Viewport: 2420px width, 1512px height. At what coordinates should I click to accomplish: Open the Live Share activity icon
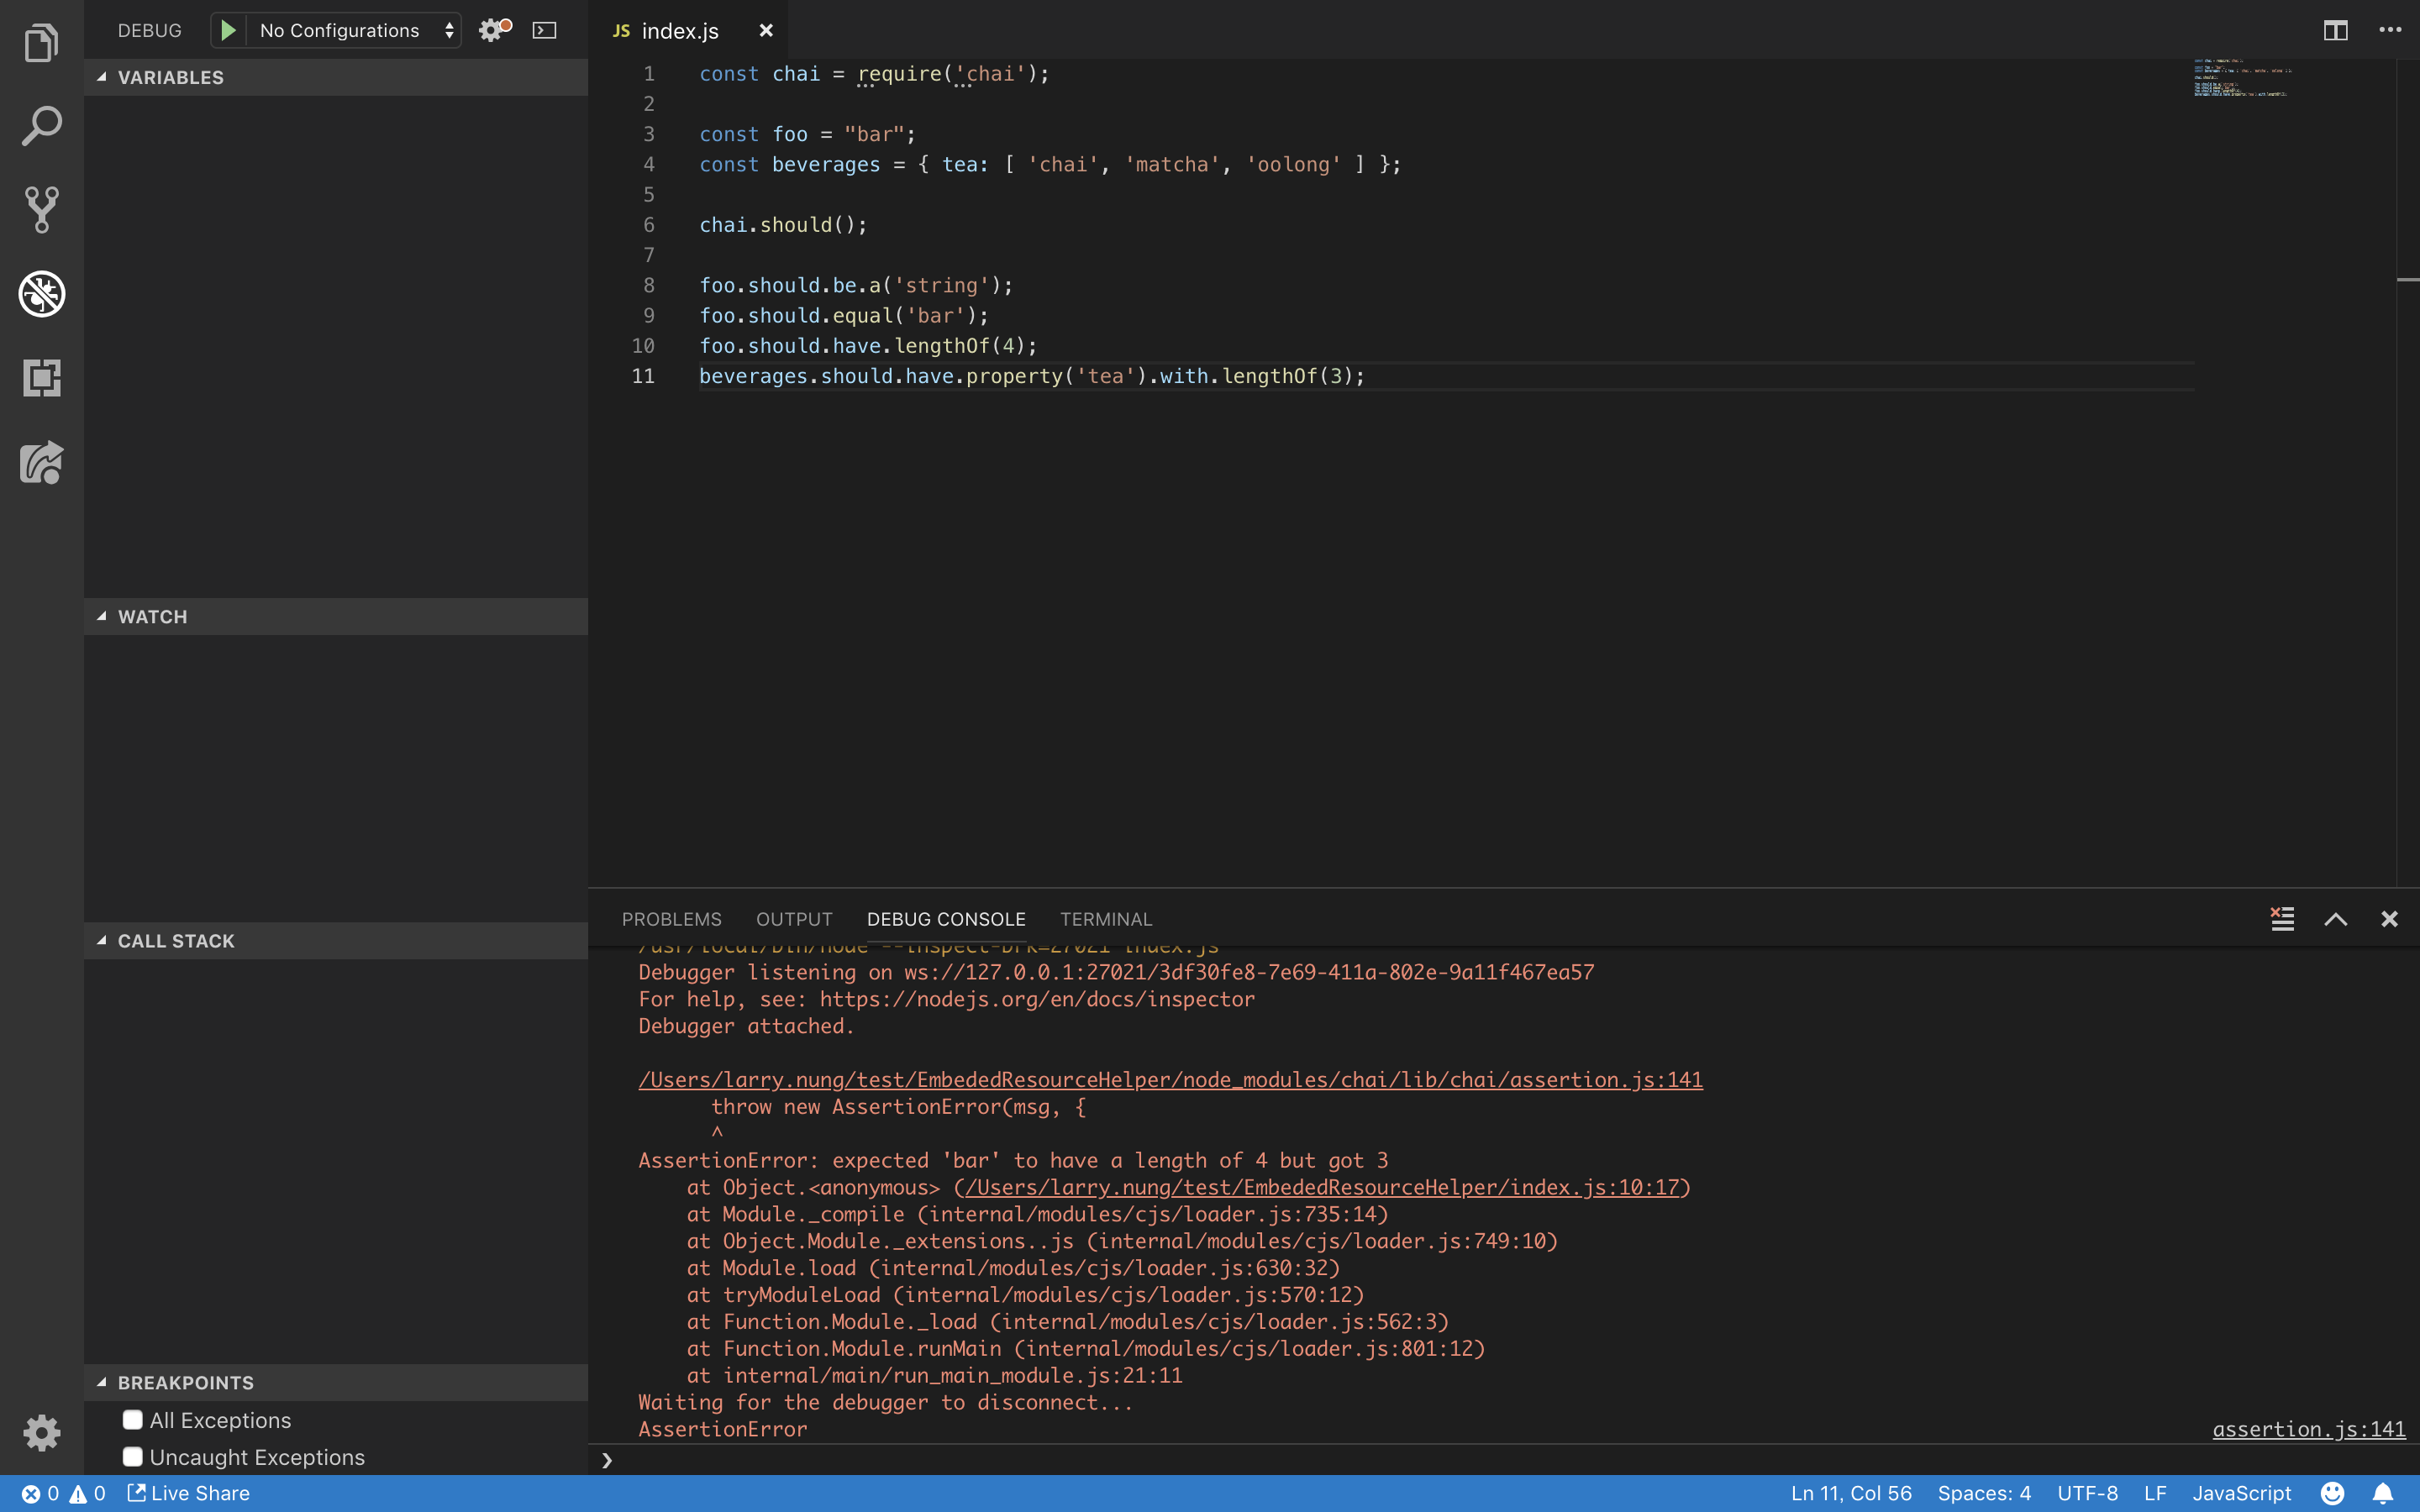[41, 463]
